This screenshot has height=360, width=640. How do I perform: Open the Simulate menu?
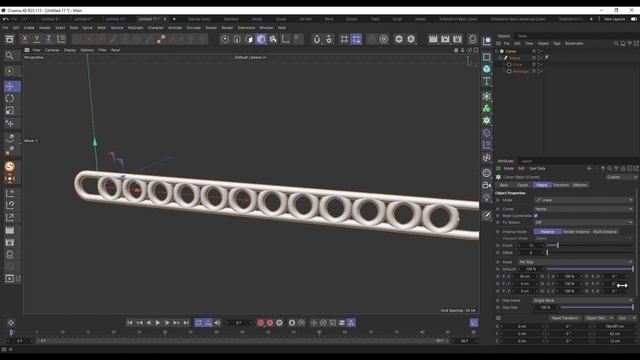(x=193, y=28)
